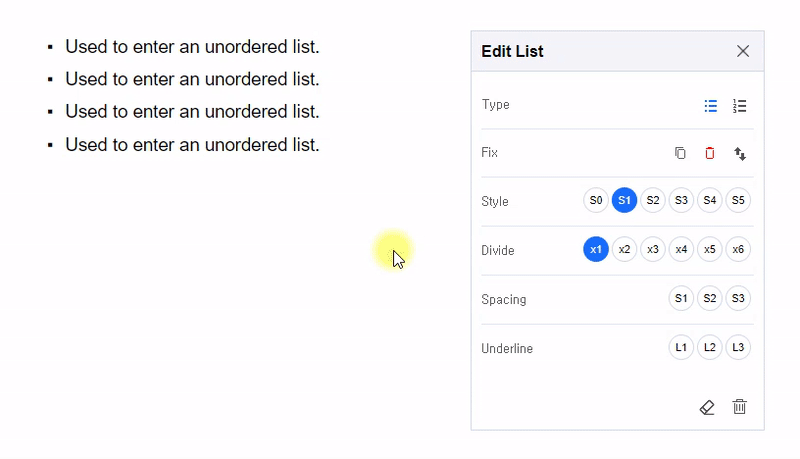
Task: Close the Edit List panel
Action: click(743, 51)
